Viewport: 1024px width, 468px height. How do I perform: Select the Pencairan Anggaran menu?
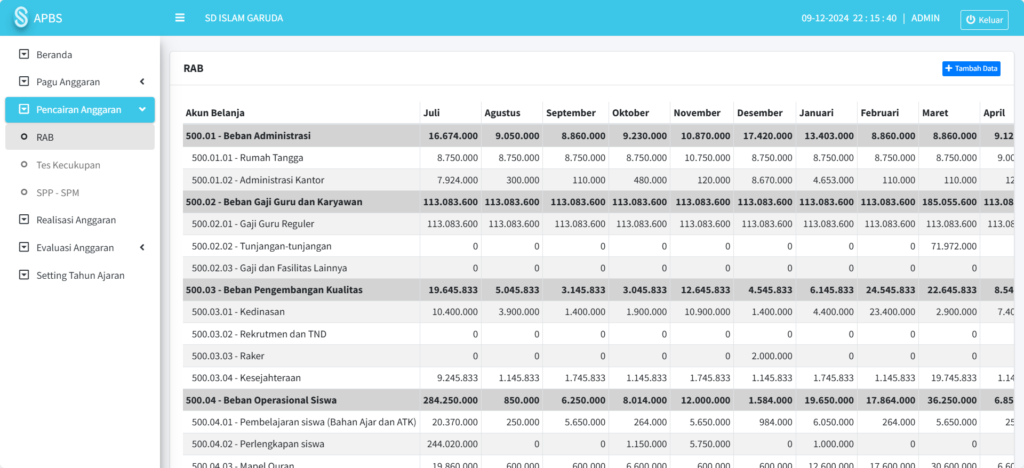click(x=80, y=110)
